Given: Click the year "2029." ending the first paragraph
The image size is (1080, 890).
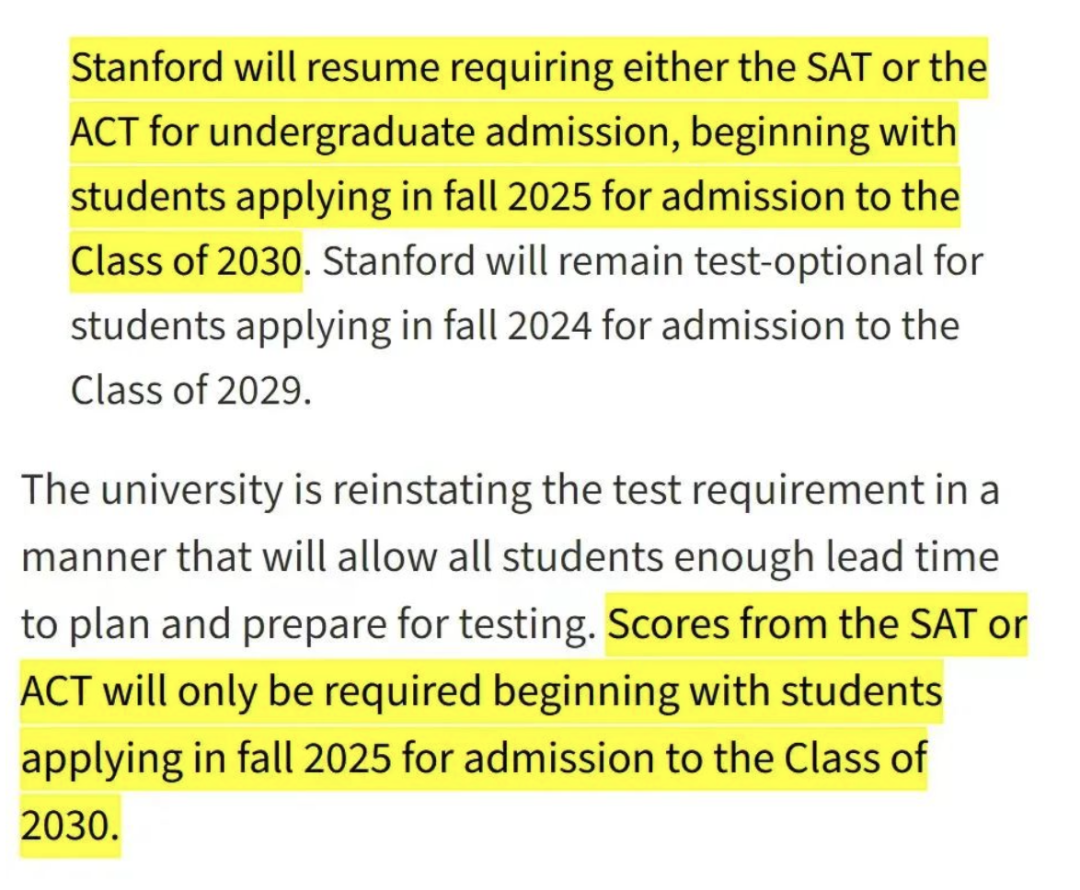Looking at the screenshot, I should pyautogui.click(x=264, y=391).
